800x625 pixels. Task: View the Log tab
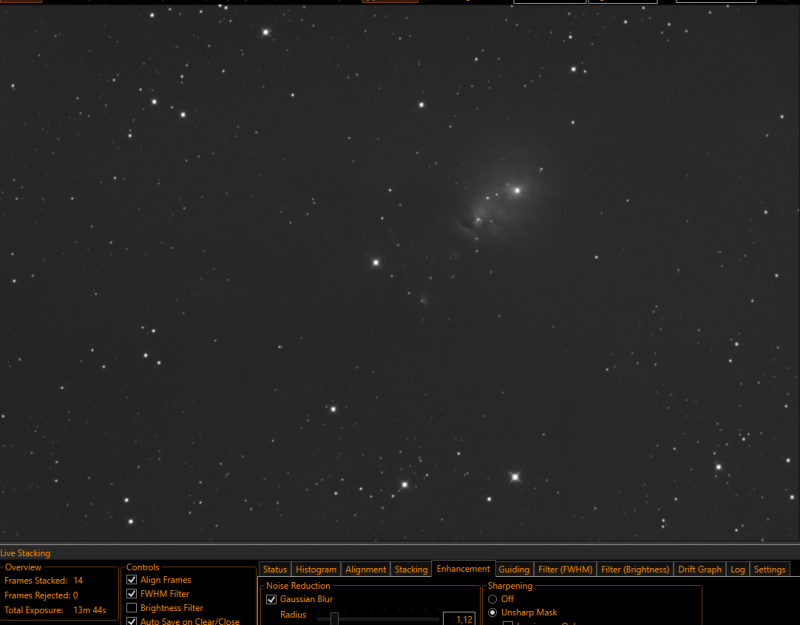(x=737, y=569)
